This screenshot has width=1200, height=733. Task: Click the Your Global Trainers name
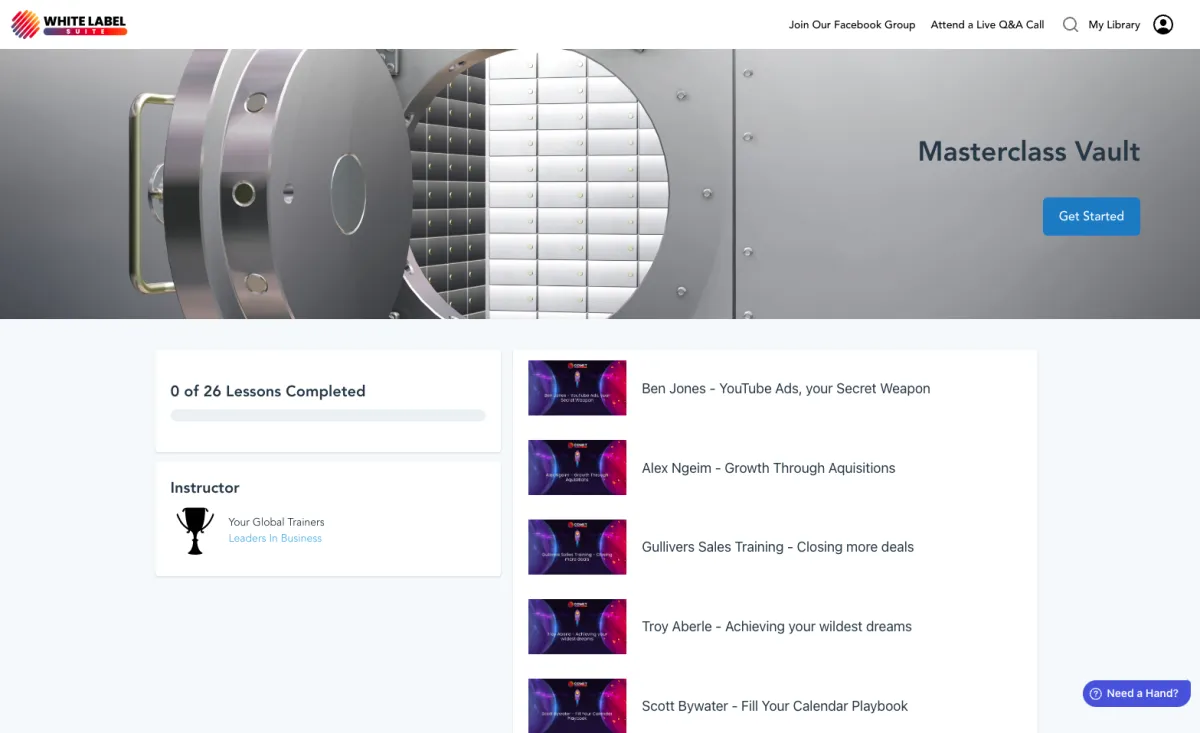pos(276,522)
